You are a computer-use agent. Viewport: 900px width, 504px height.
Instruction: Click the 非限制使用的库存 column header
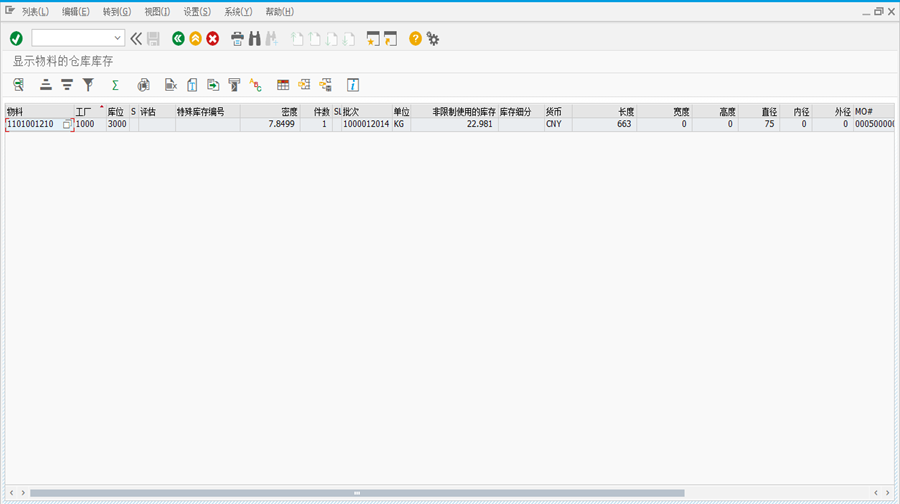454,111
